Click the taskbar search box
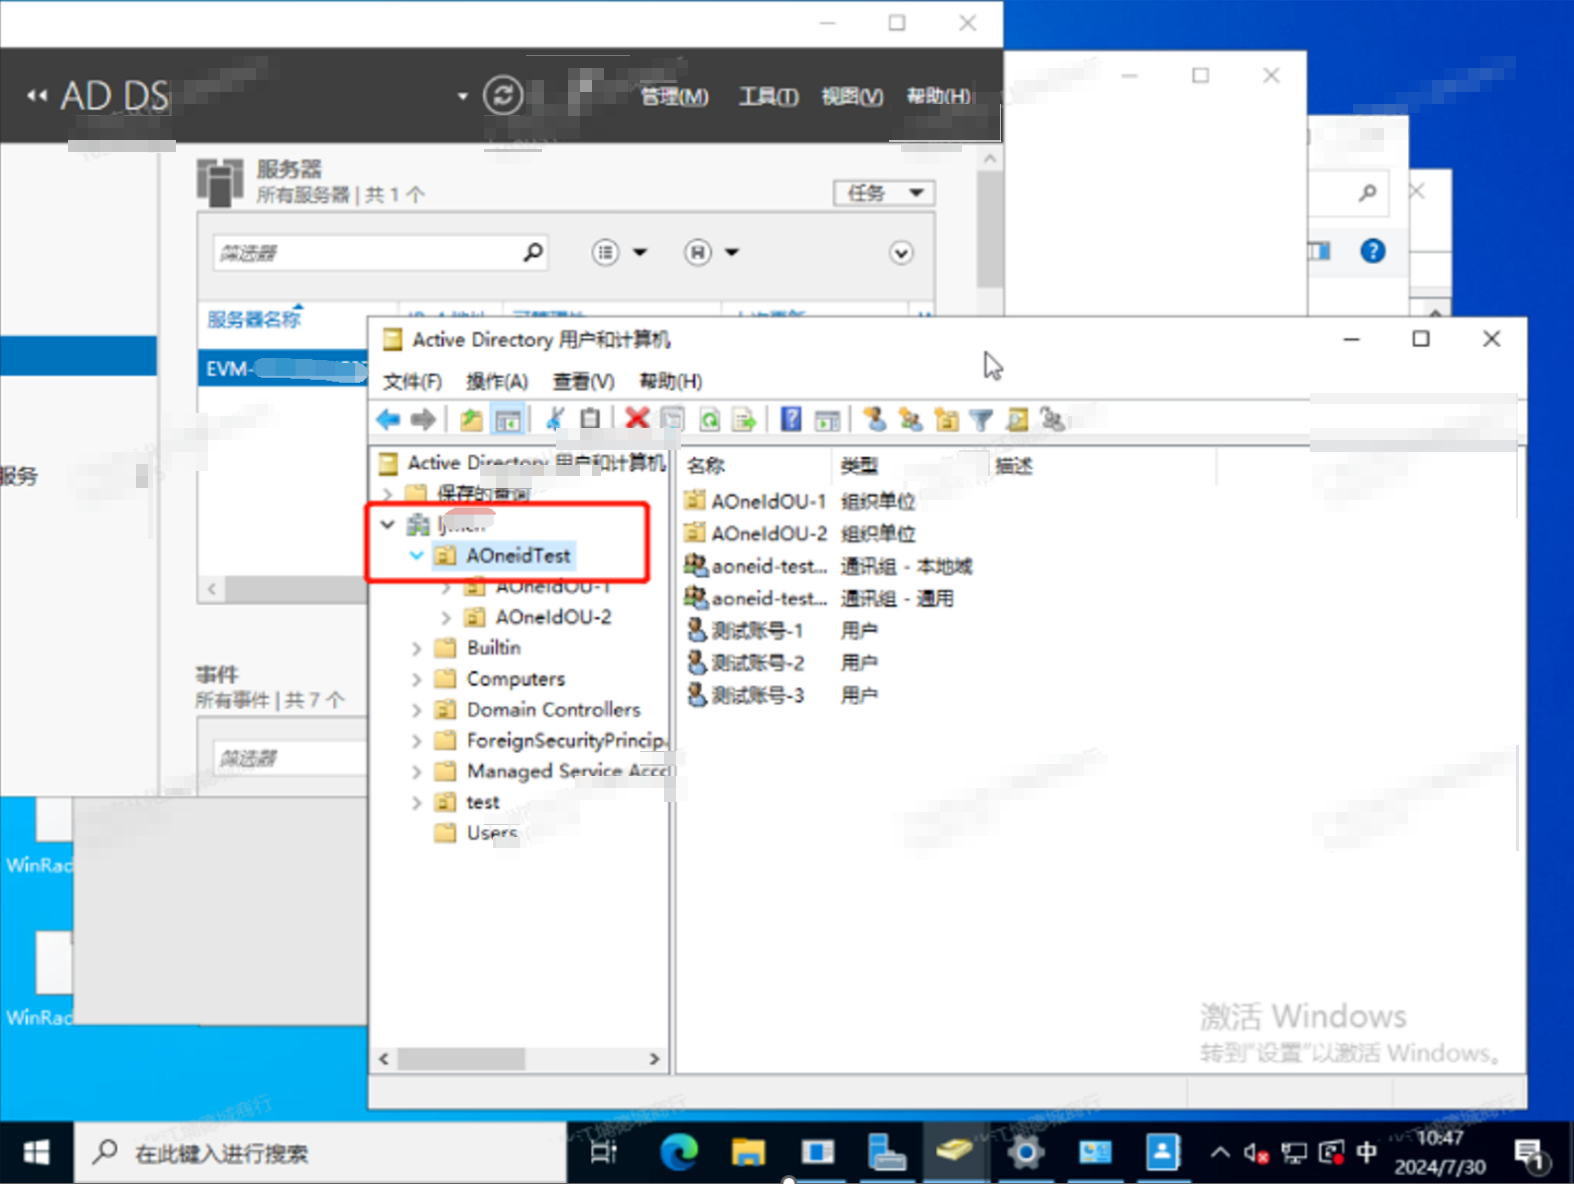 [x=320, y=1153]
